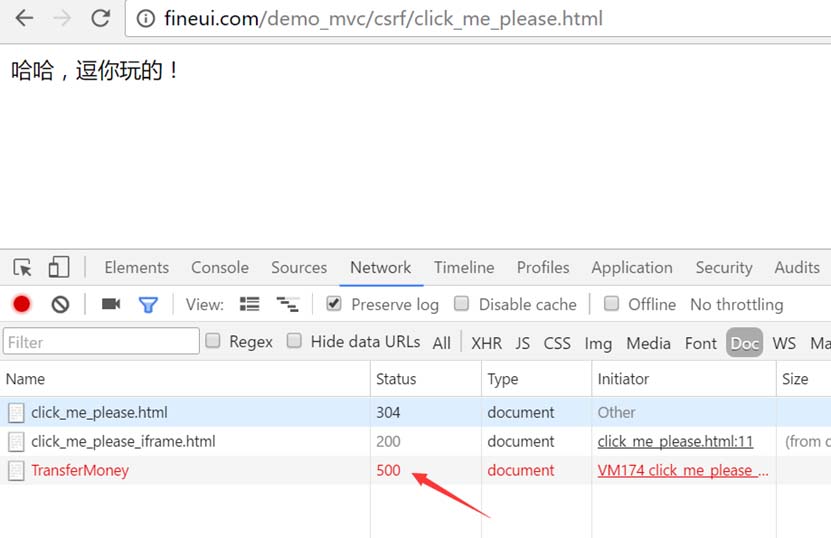Filter requests by XHR
The height and width of the screenshot is (538, 831).
487,343
